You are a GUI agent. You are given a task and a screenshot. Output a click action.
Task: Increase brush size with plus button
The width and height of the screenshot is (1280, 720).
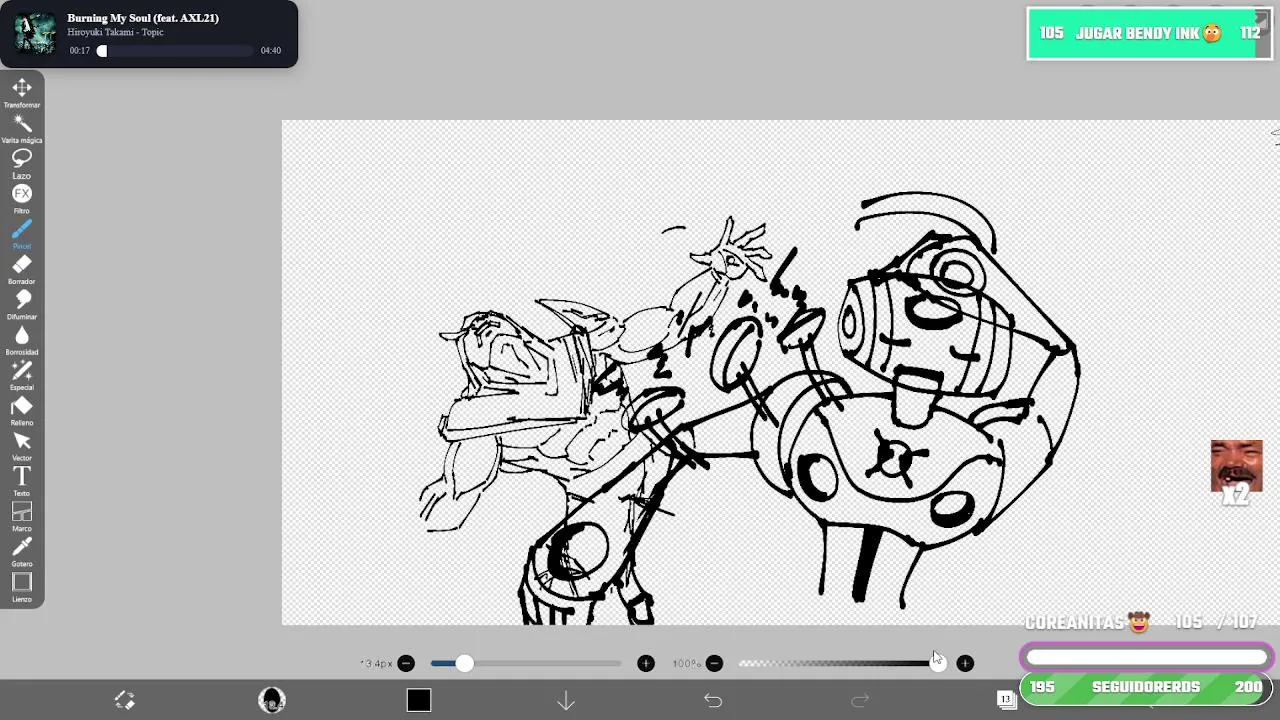[646, 663]
